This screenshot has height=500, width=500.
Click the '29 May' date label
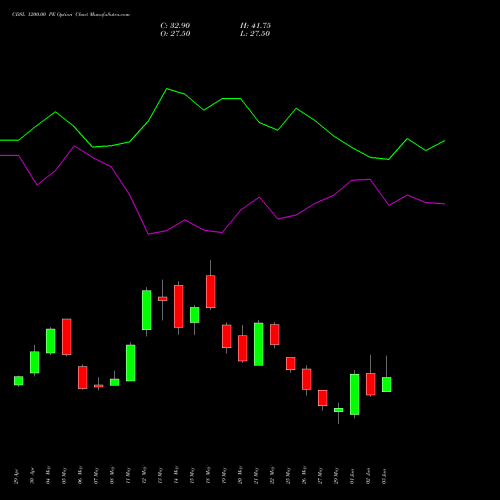pyautogui.click(x=337, y=475)
